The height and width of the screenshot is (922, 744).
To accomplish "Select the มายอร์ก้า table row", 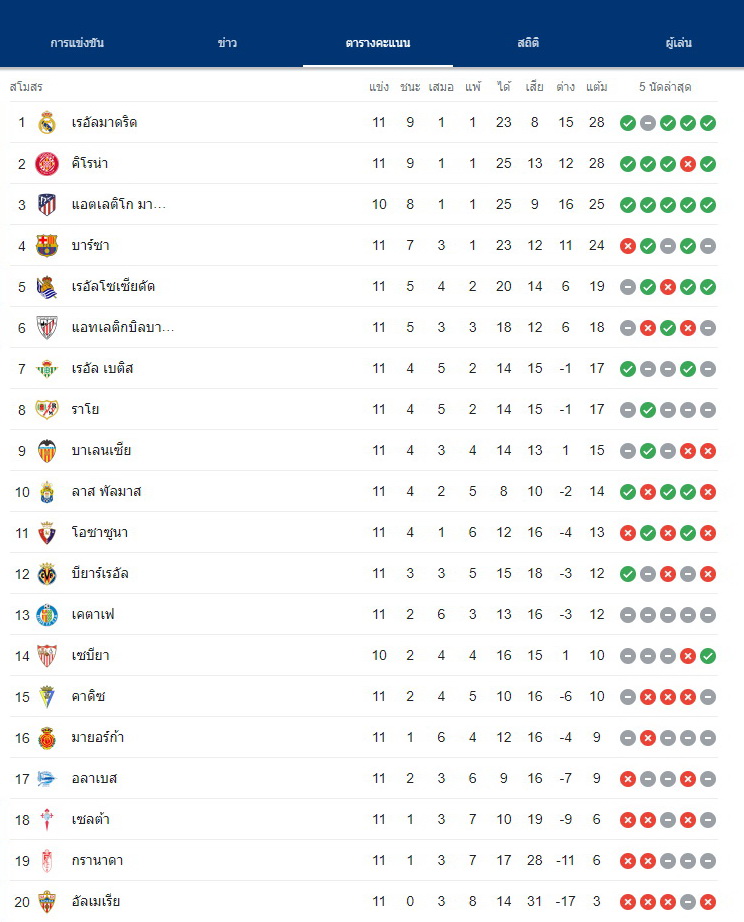I will 363,737.
